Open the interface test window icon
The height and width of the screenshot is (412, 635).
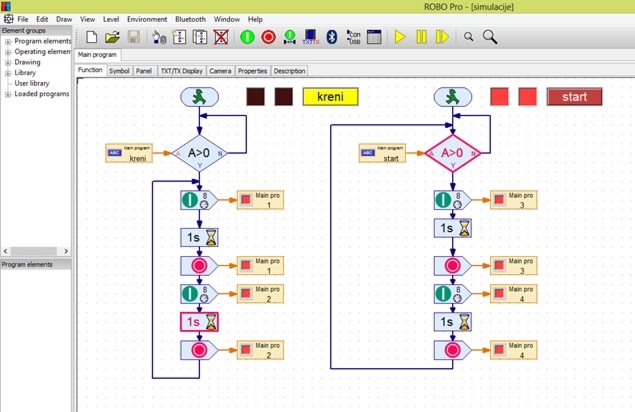374,37
